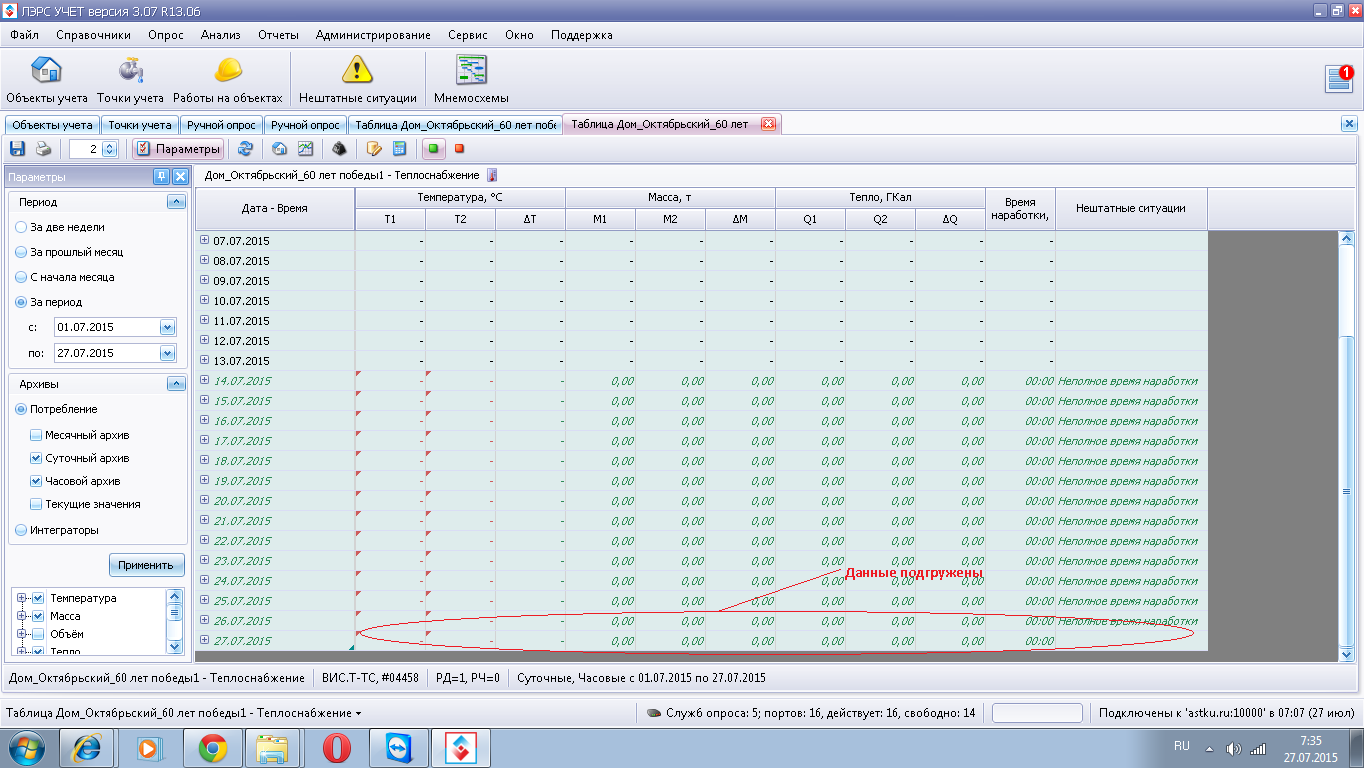Open TeamViewer from the taskbar
Image resolution: width=1364 pixels, height=768 pixels.
[x=397, y=747]
